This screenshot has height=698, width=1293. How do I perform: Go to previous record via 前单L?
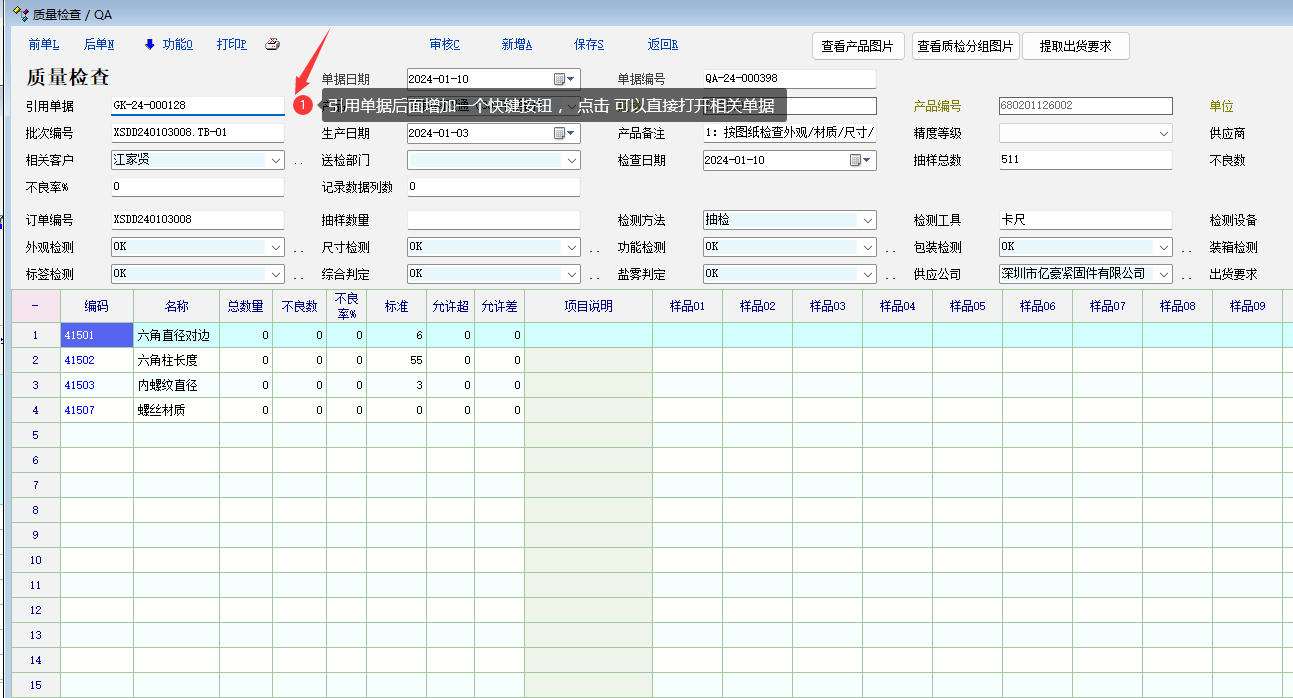[44, 45]
